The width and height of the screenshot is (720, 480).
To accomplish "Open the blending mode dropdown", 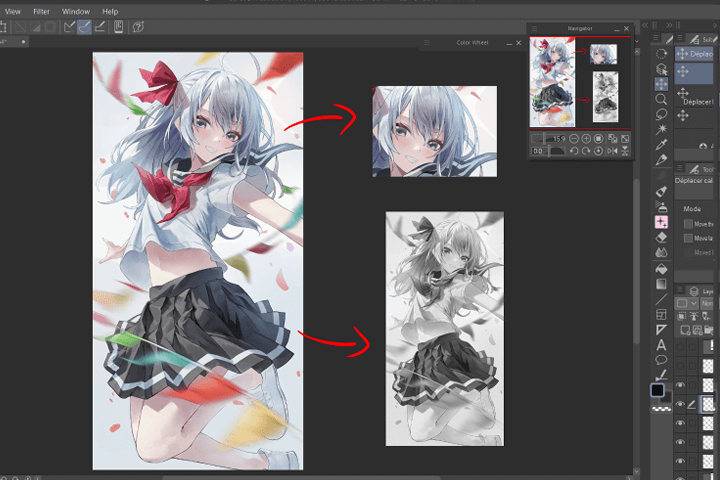I will 707,303.
